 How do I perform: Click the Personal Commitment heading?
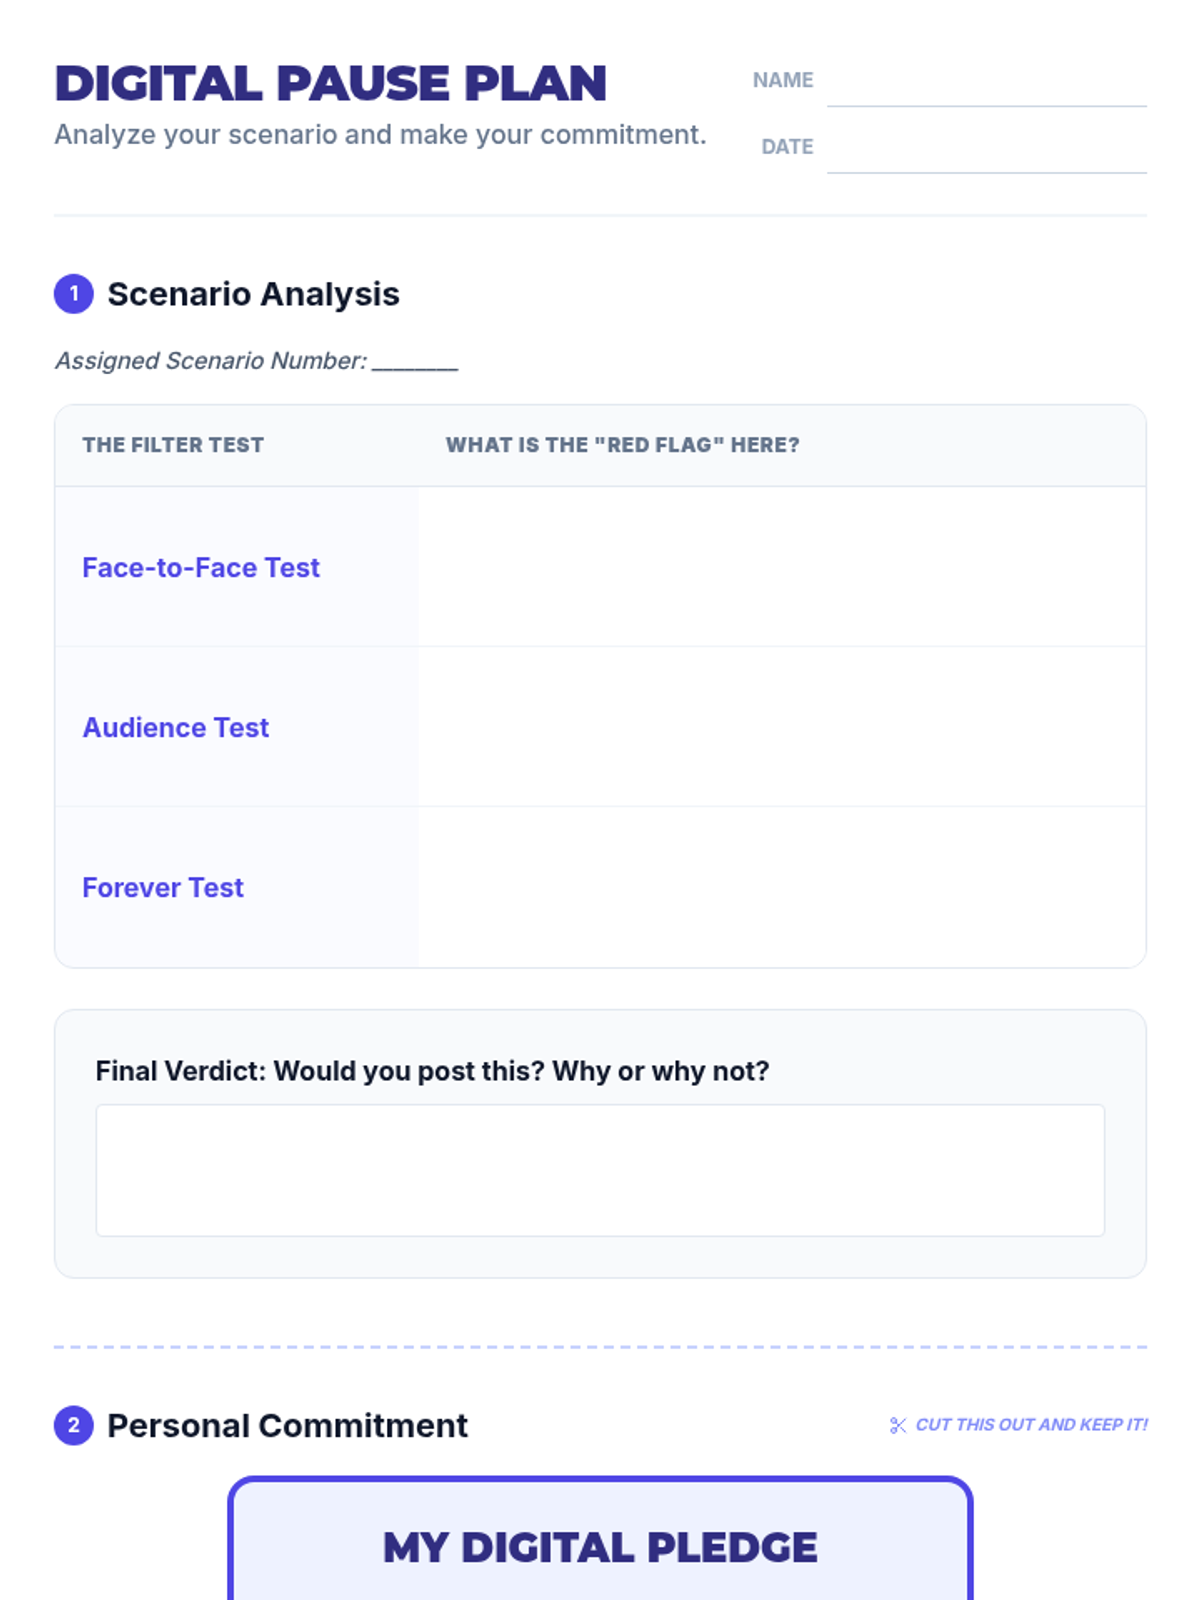click(287, 1425)
